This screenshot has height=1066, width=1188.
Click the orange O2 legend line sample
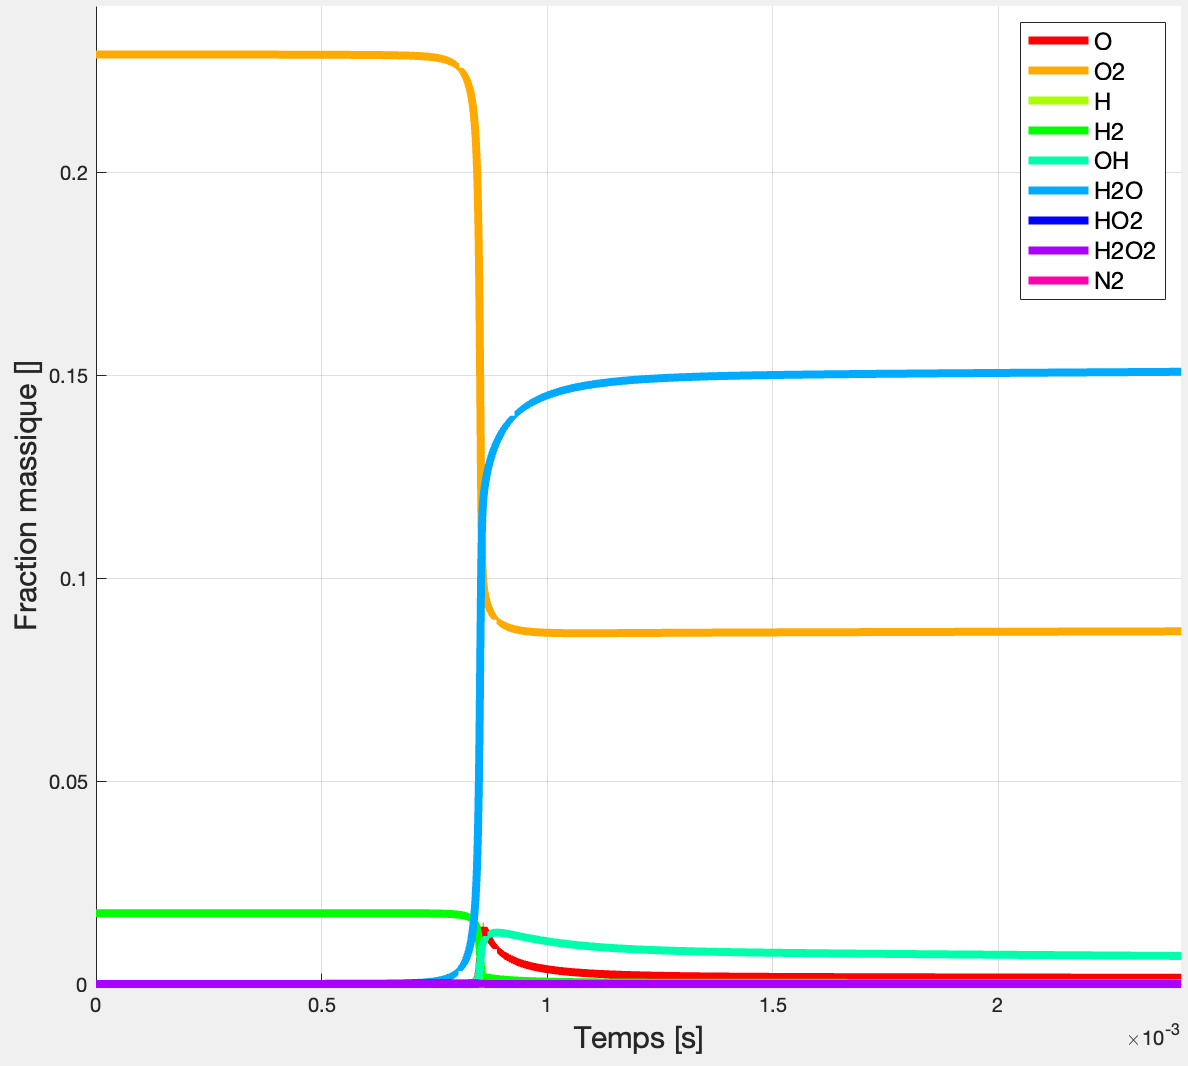pos(1058,71)
